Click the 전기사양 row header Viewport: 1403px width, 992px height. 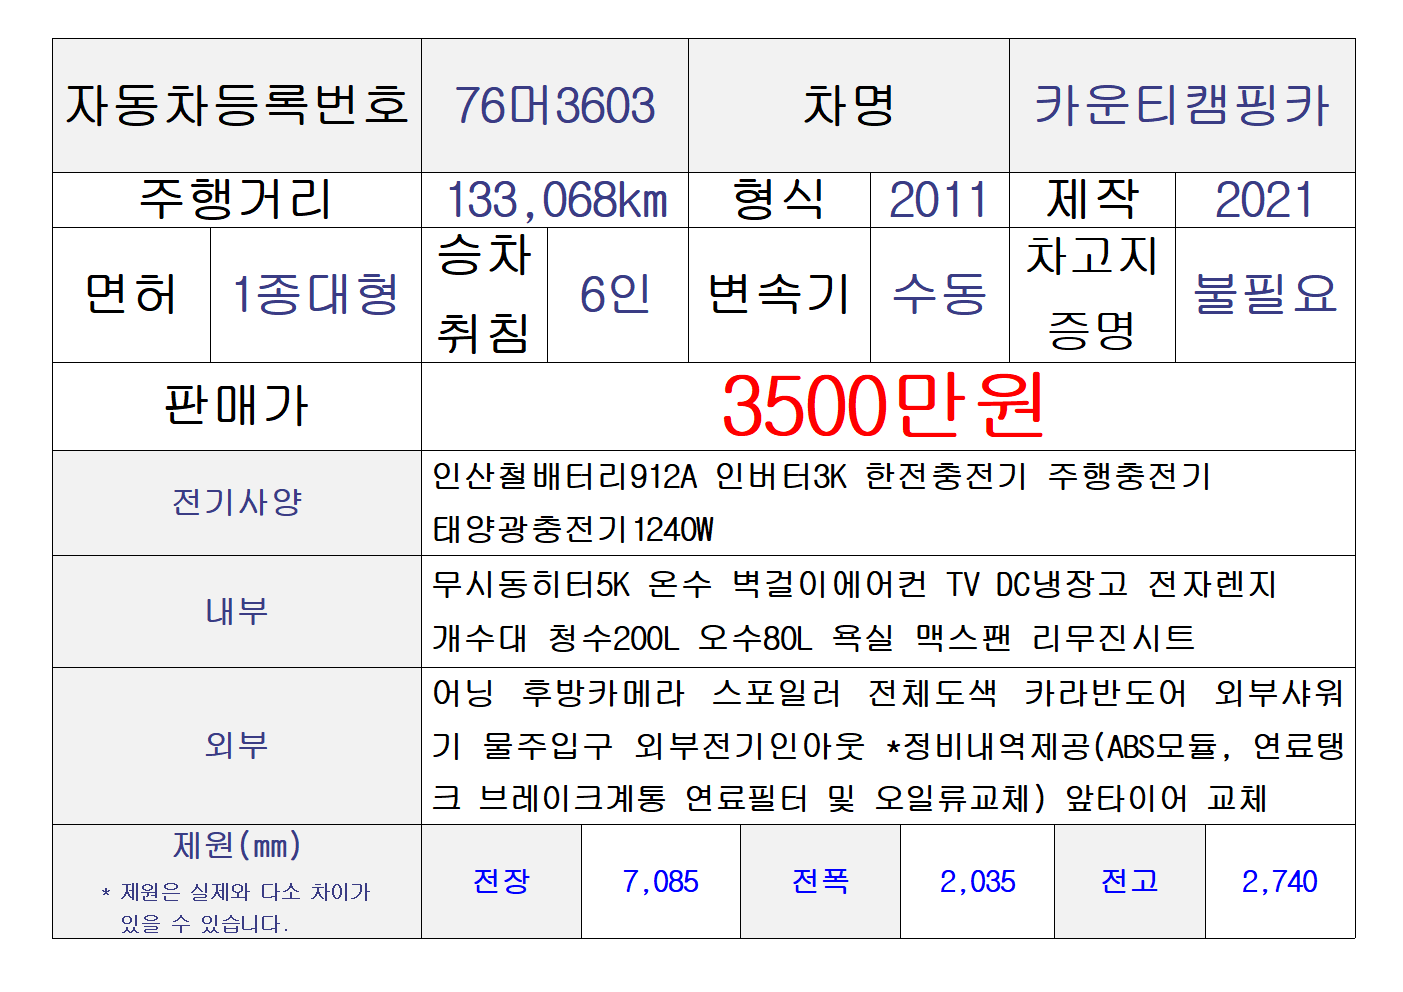pyautogui.click(x=237, y=502)
